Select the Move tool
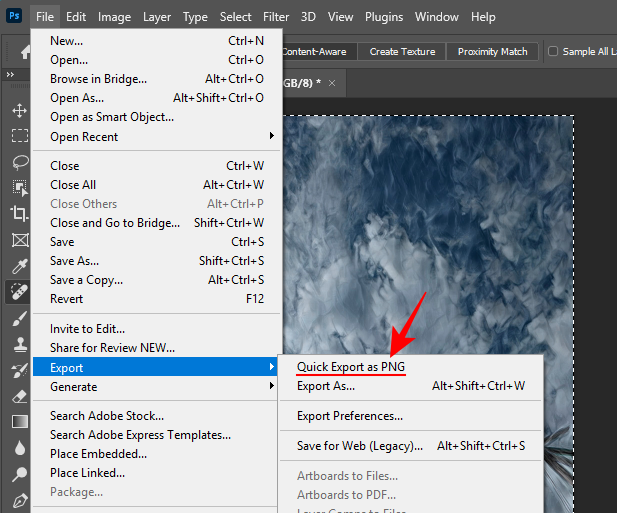This screenshot has width=617, height=513. 19,111
